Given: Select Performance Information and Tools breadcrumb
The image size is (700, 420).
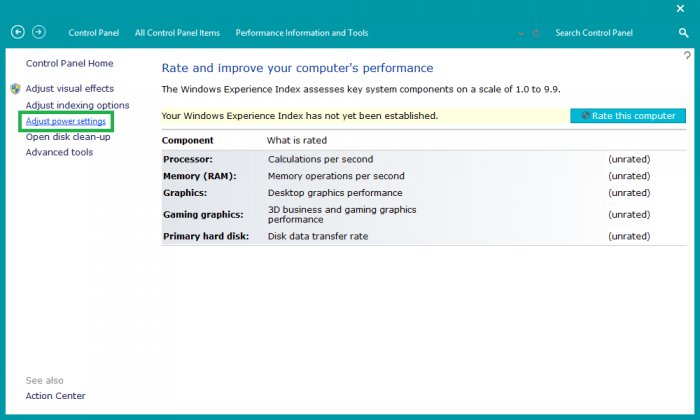Looking at the screenshot, I should (x=302, y=33).
